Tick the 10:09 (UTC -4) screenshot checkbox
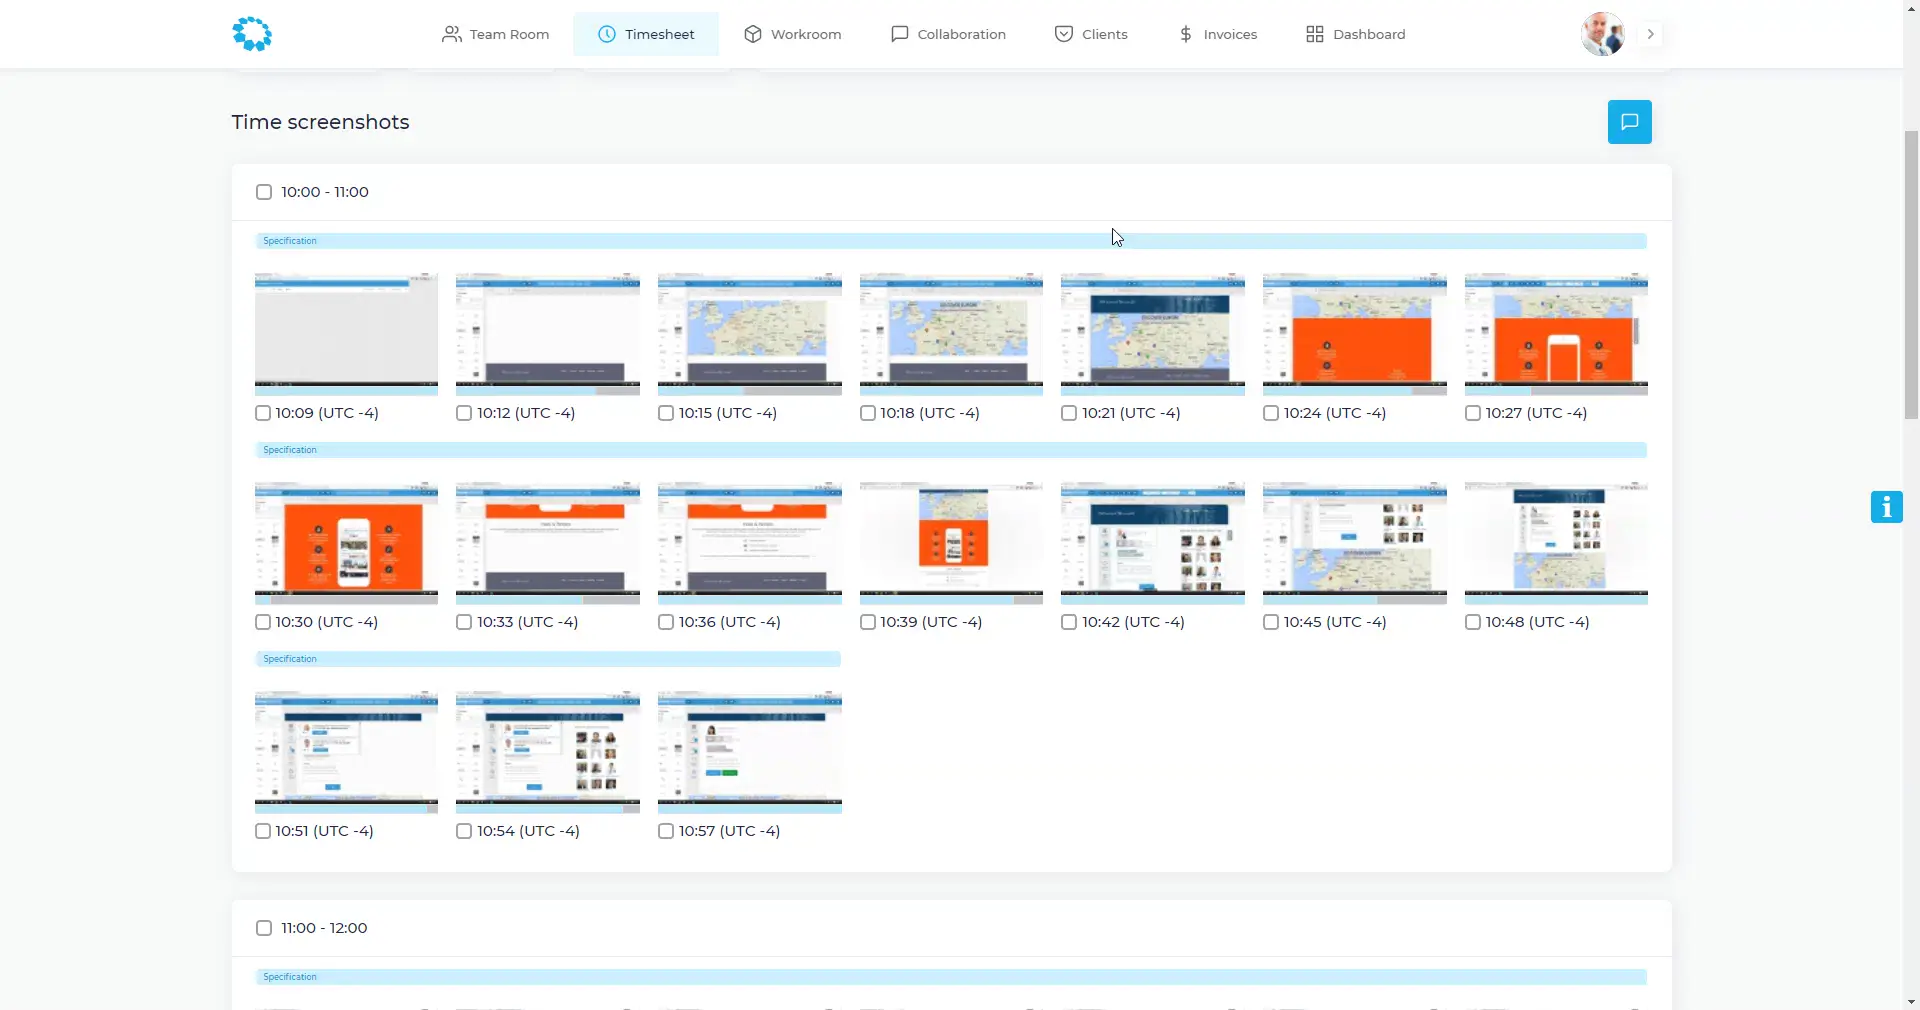The width and height of the screenshot is (1920, 1010). 263,413
